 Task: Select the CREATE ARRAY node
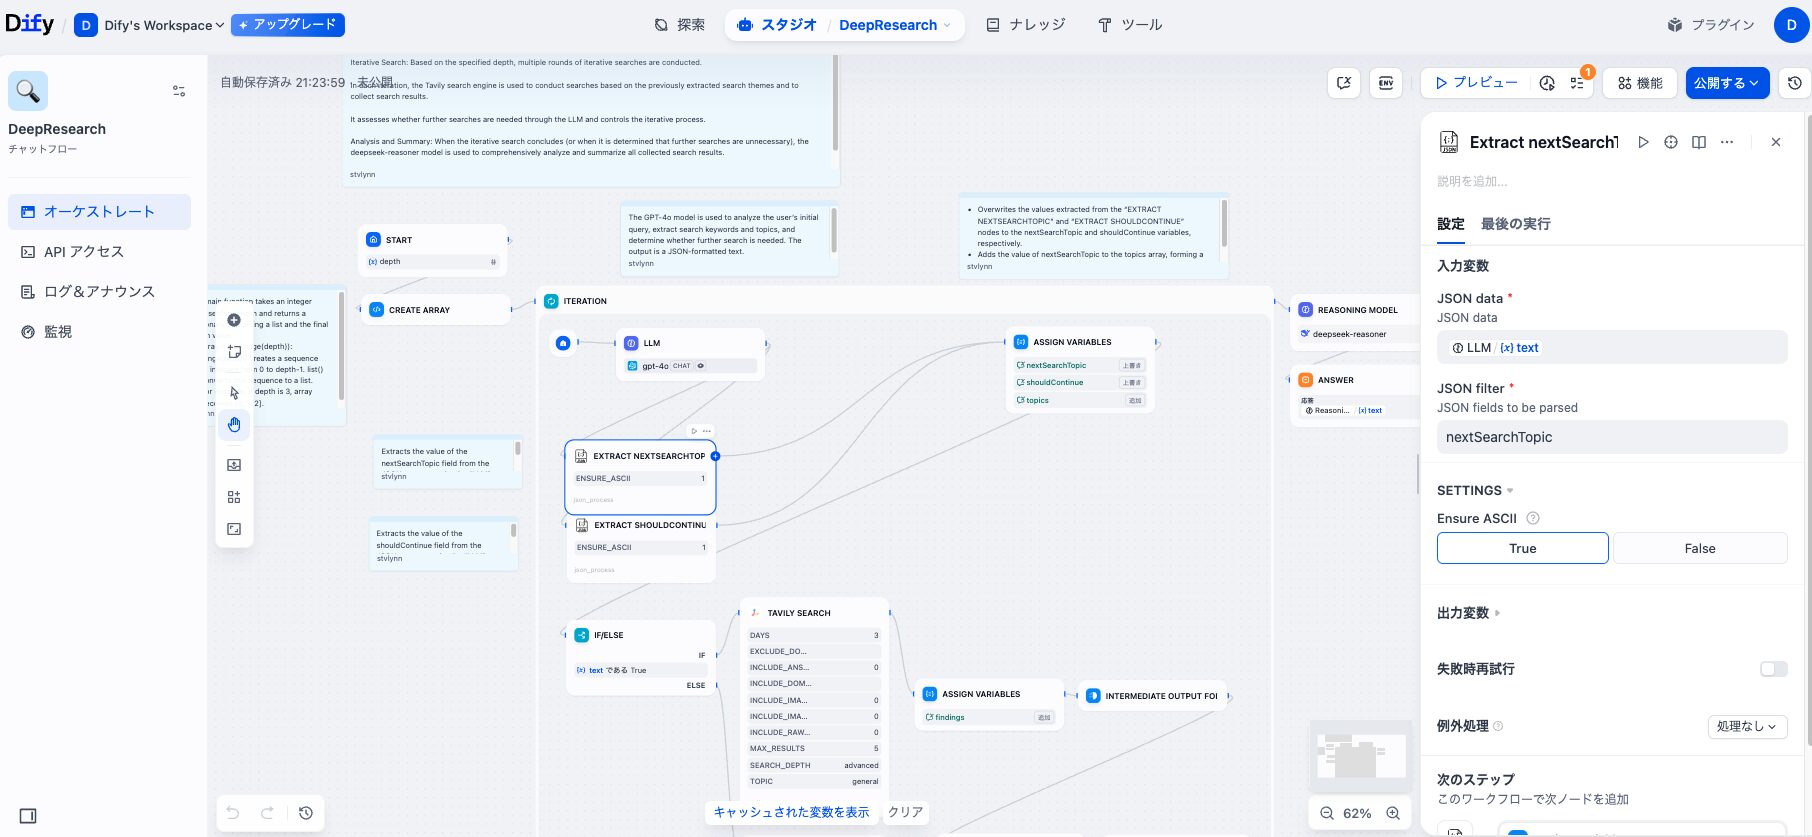tap(436, 310)
